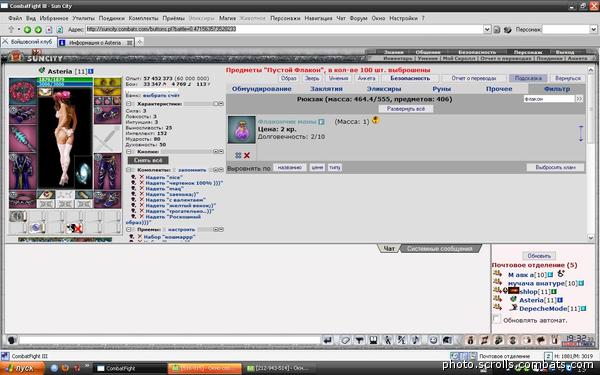600x375 pixels.
Task: Click the Снять всё button
Action: tap(148, 160)
